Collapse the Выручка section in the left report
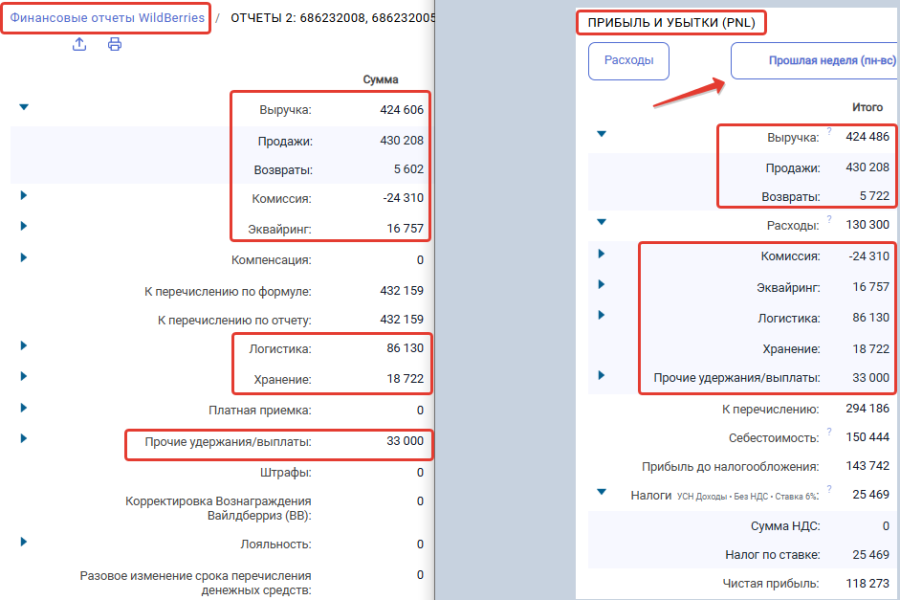 pos(24,107)
